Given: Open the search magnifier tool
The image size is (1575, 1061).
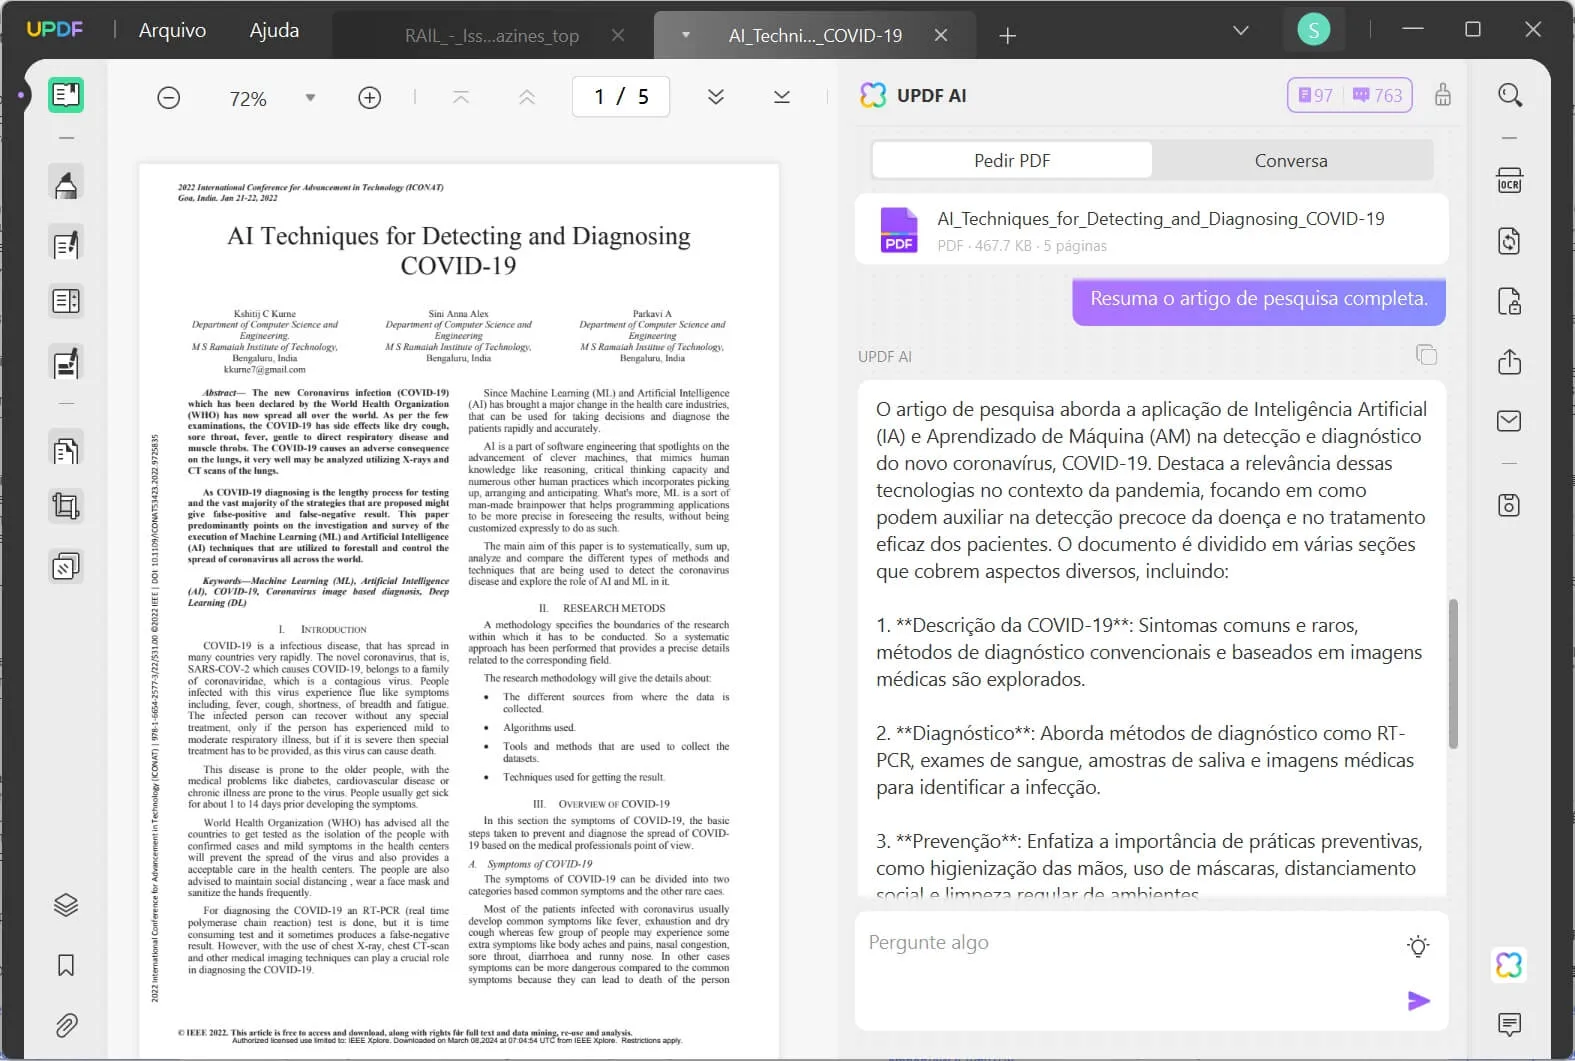Looking at the screenshot, I should point(1510,96).
